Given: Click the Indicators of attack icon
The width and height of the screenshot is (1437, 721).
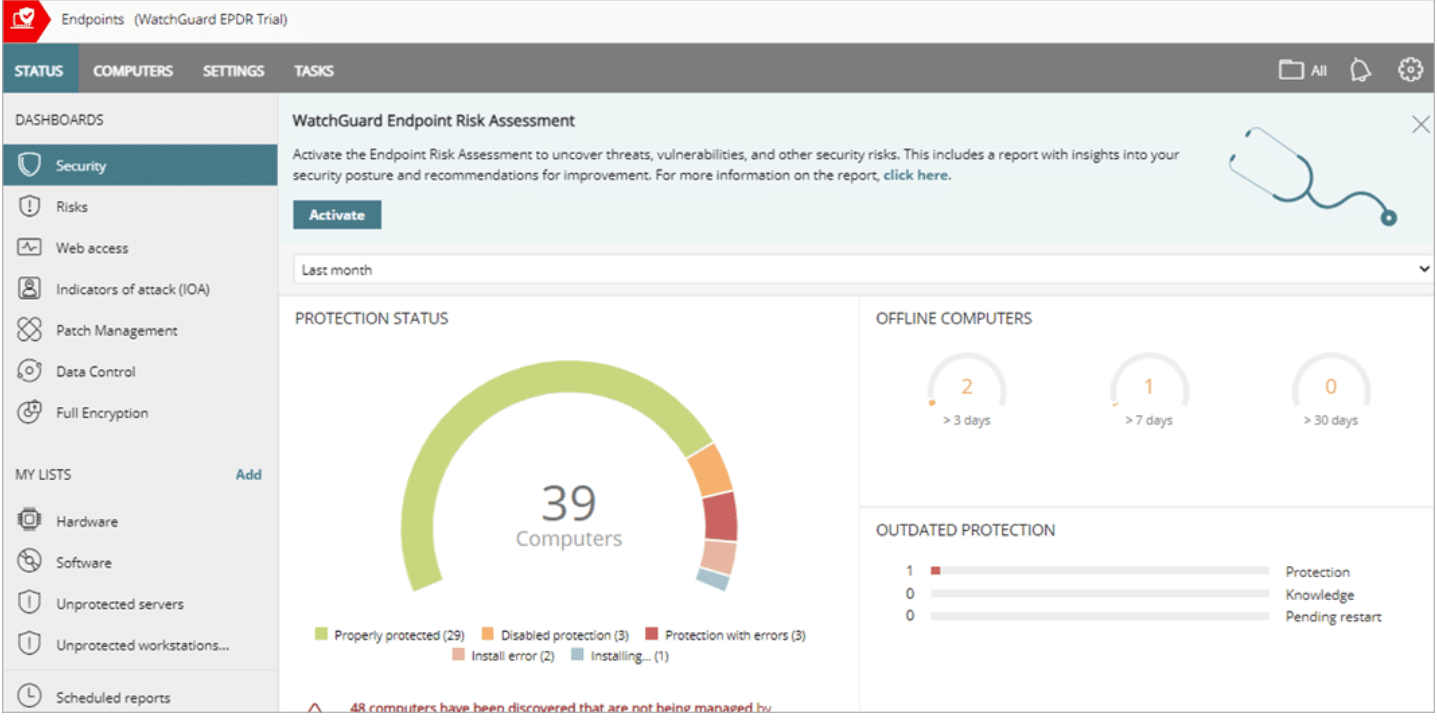Looking at the screenshot, I should (30, 289).
